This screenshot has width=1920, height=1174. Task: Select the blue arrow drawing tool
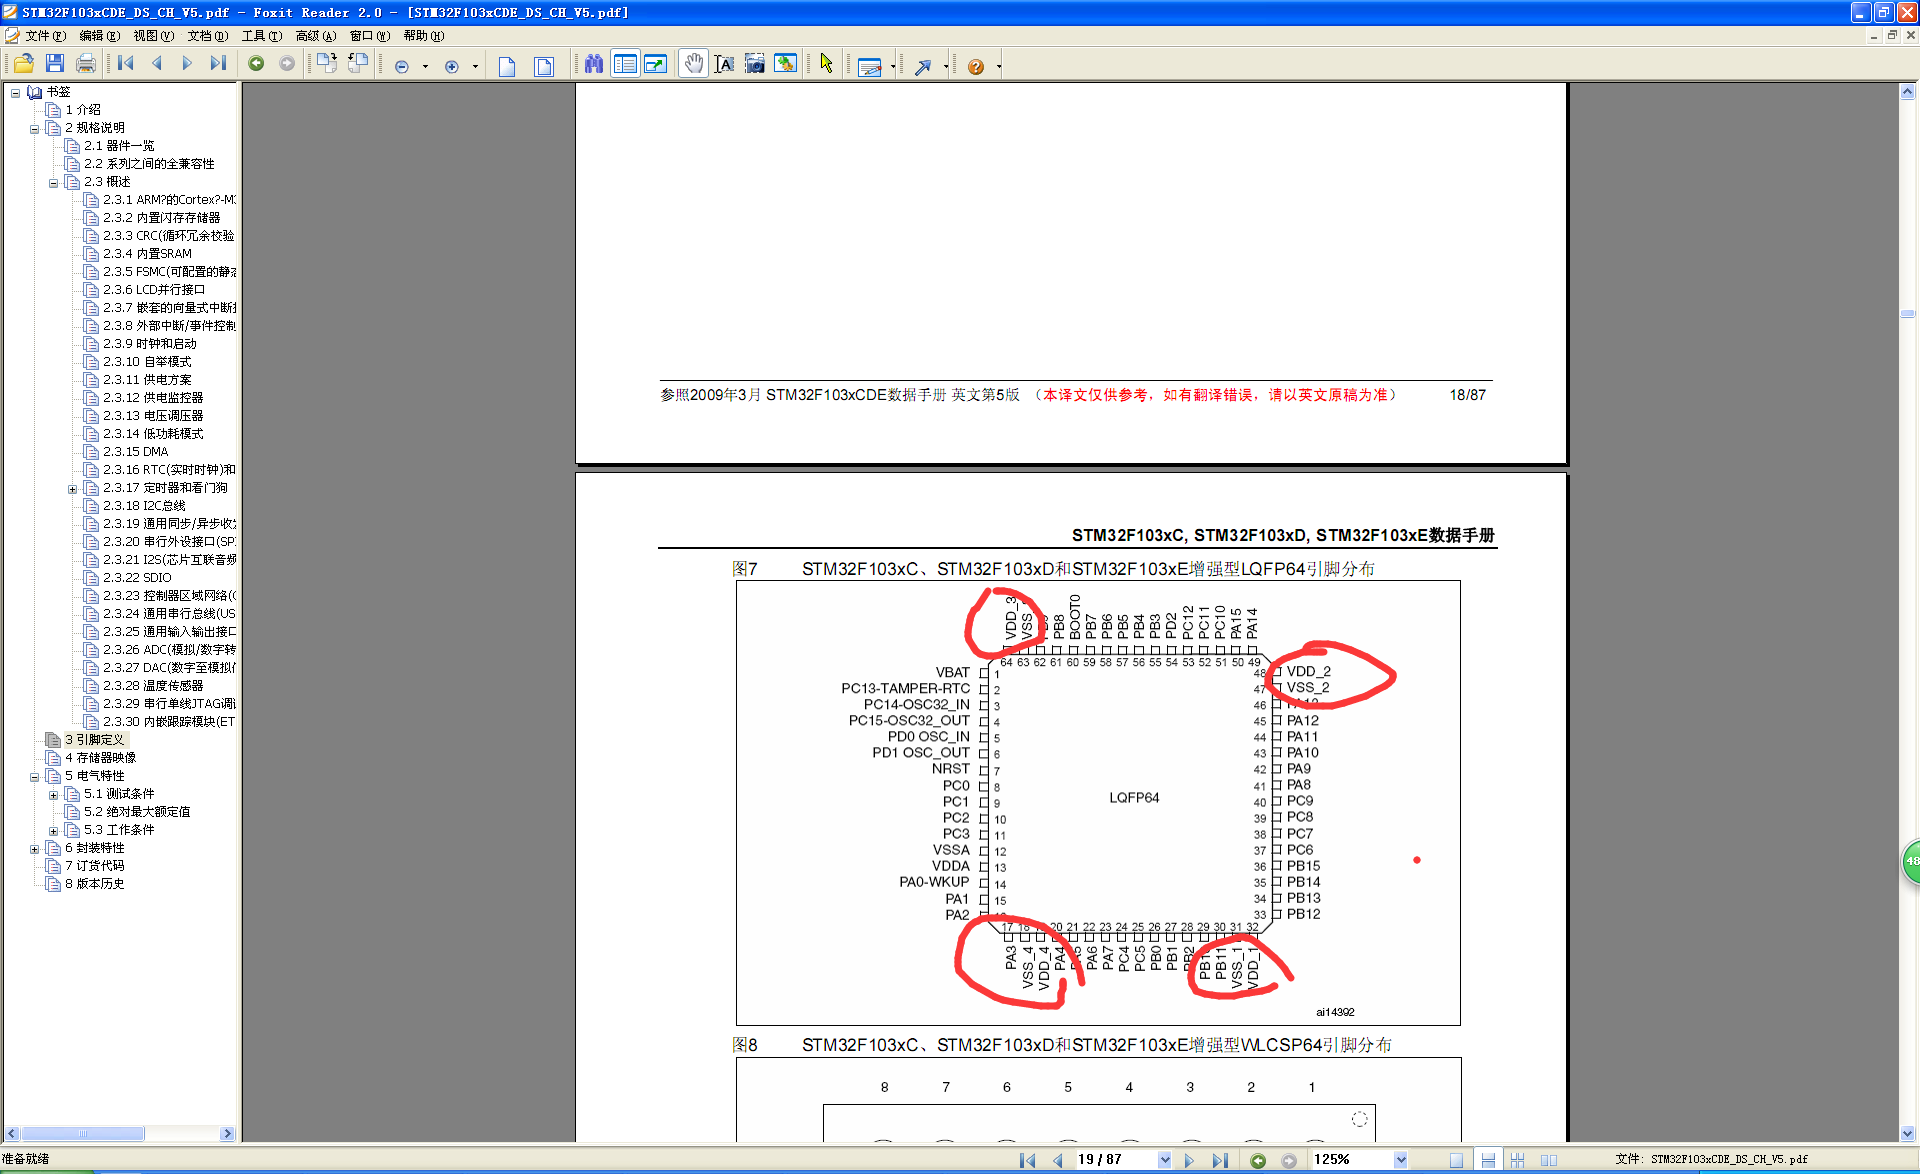tap(923, 66)
